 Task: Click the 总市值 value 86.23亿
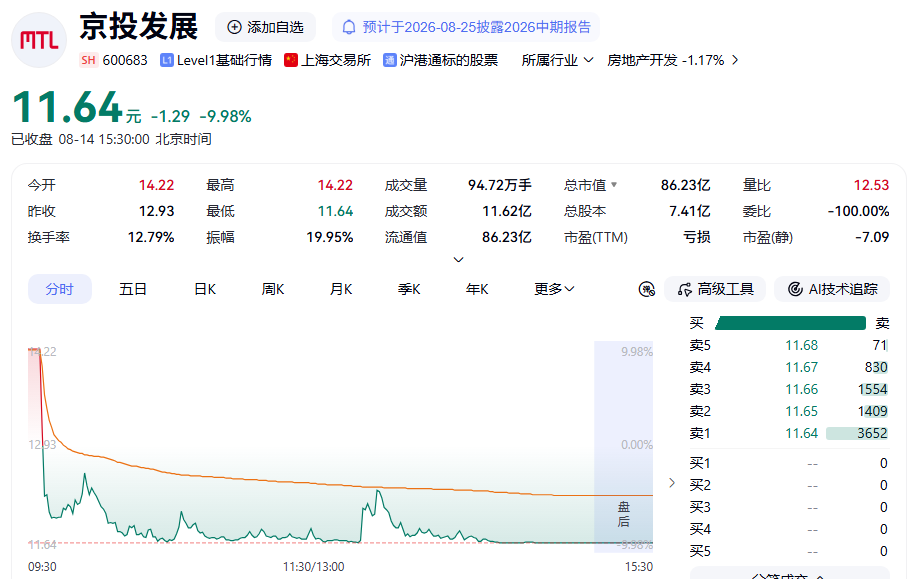(685, 185)
